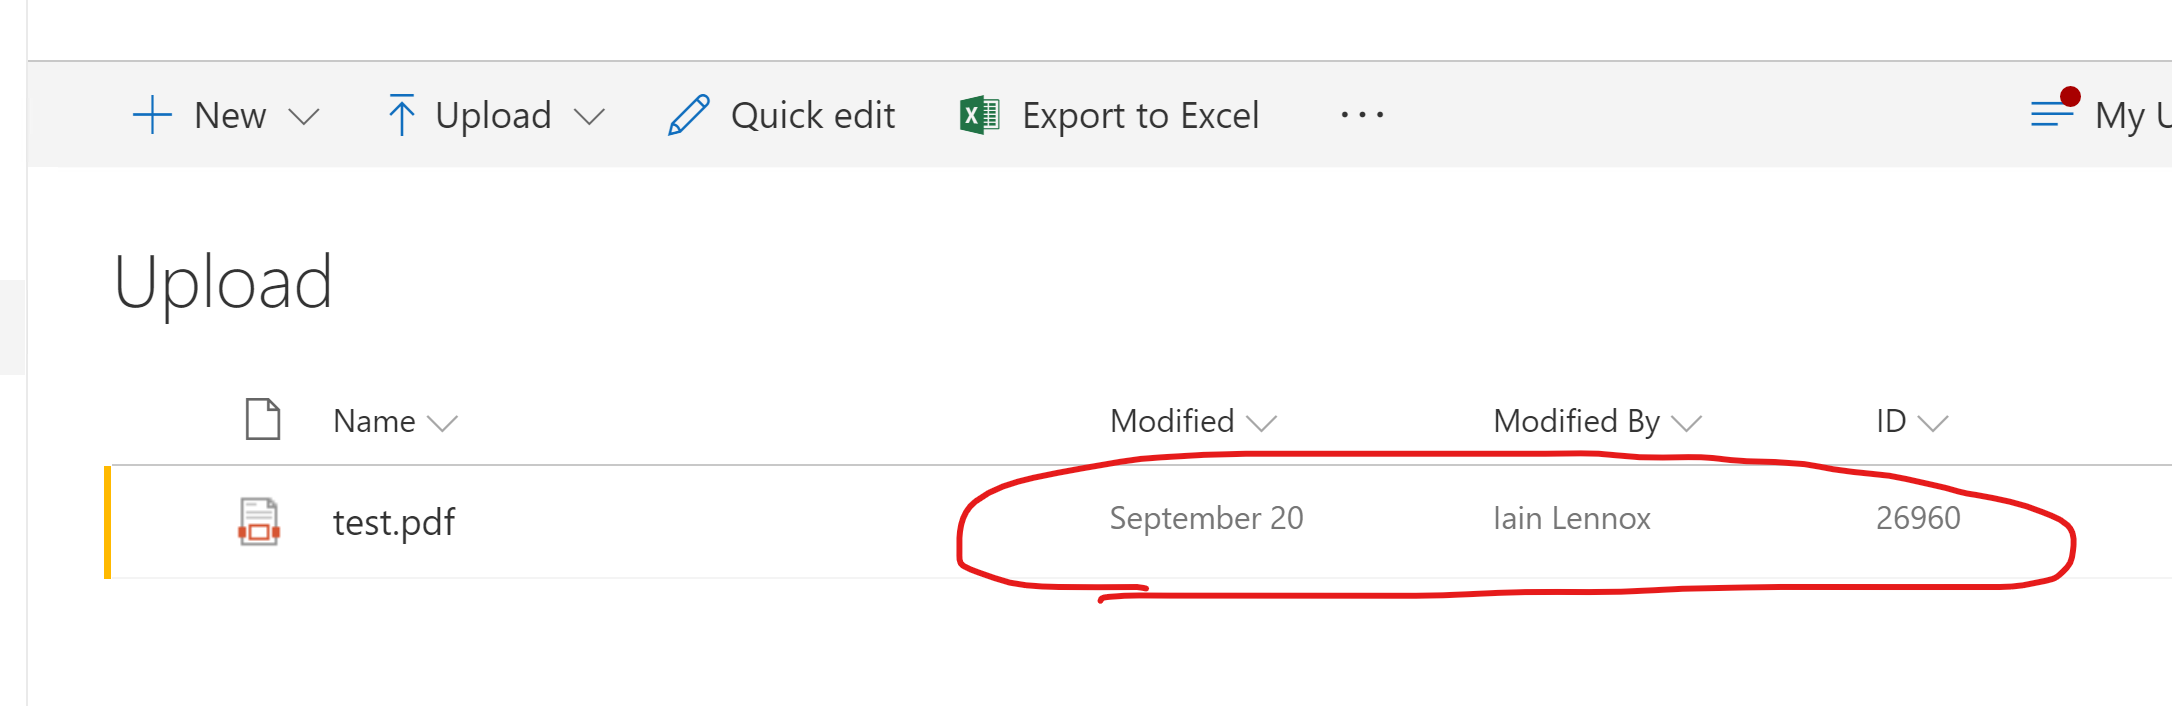The height and width of the screenshot is (706, 2172).
Task: Click the Excel icon next to Export
Action: pyautogui.click(x=977, y=114)
